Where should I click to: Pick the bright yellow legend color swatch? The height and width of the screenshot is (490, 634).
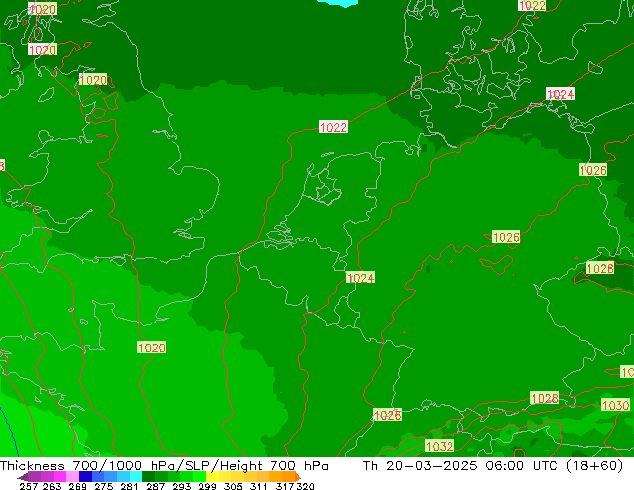pyautogui.click(x=212, y=477)
